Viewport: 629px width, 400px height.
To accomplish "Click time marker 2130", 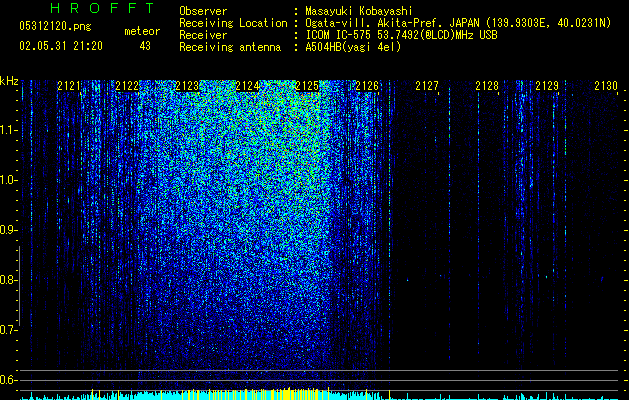I will 606,86.
